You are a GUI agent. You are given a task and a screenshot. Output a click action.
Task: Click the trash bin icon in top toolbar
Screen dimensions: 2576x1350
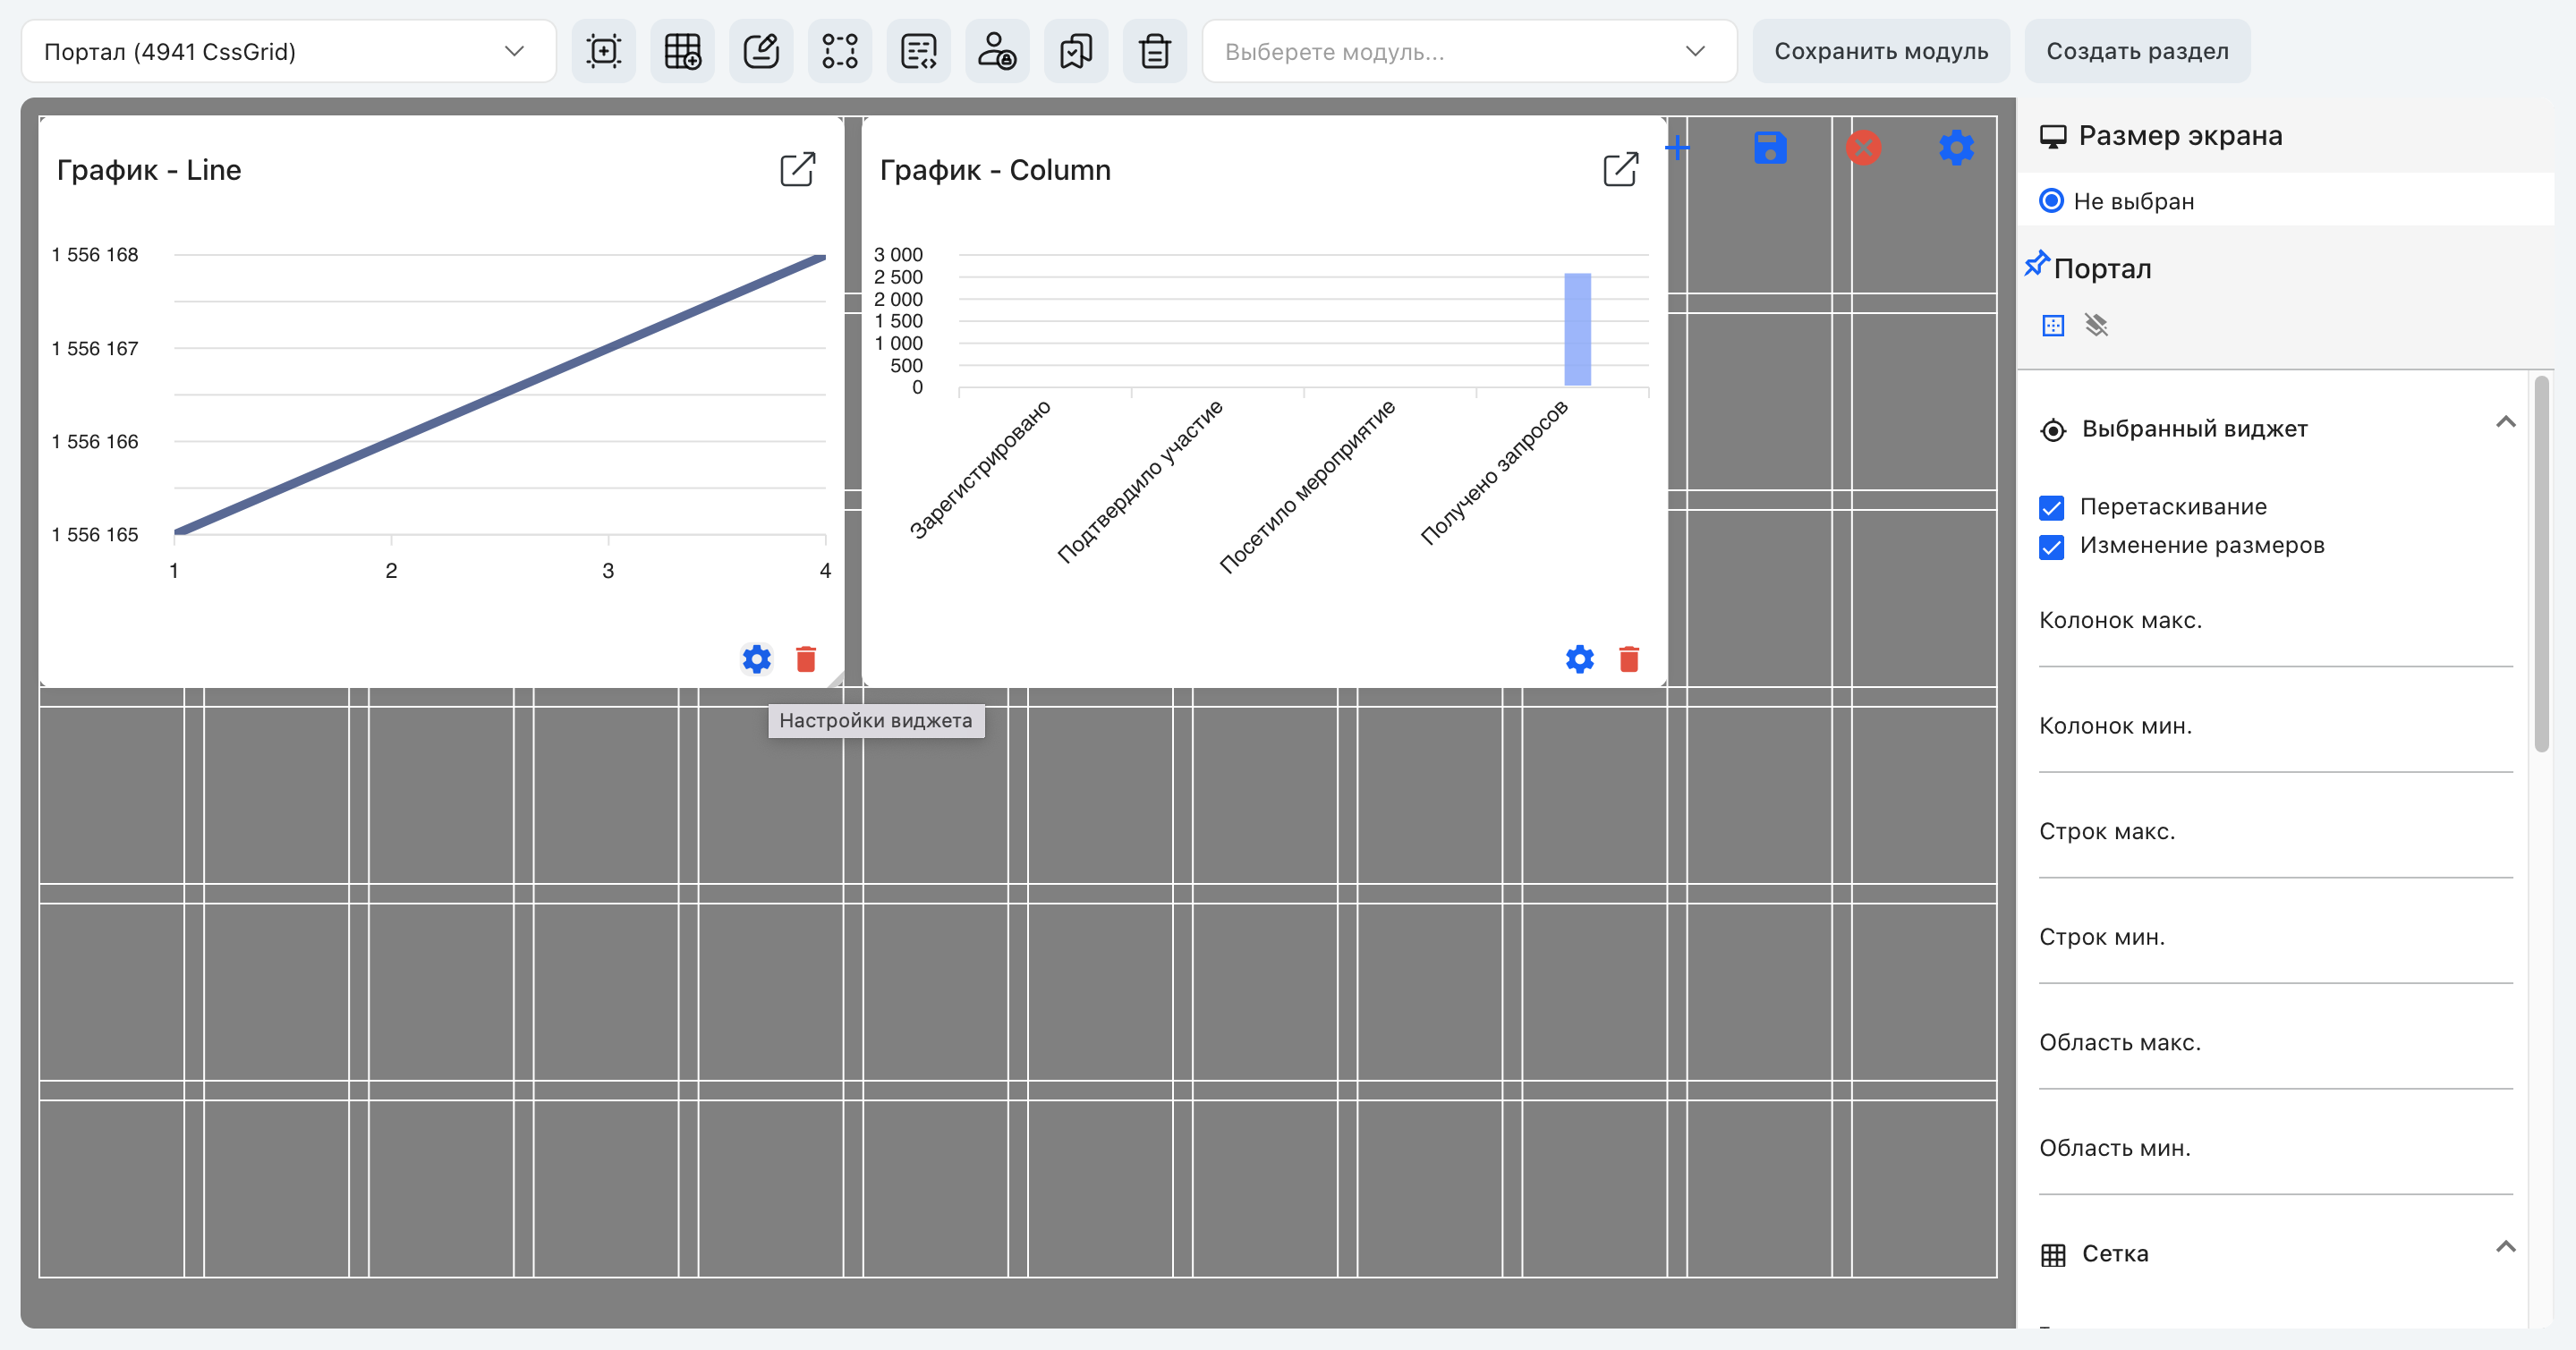coord(1155,51)
